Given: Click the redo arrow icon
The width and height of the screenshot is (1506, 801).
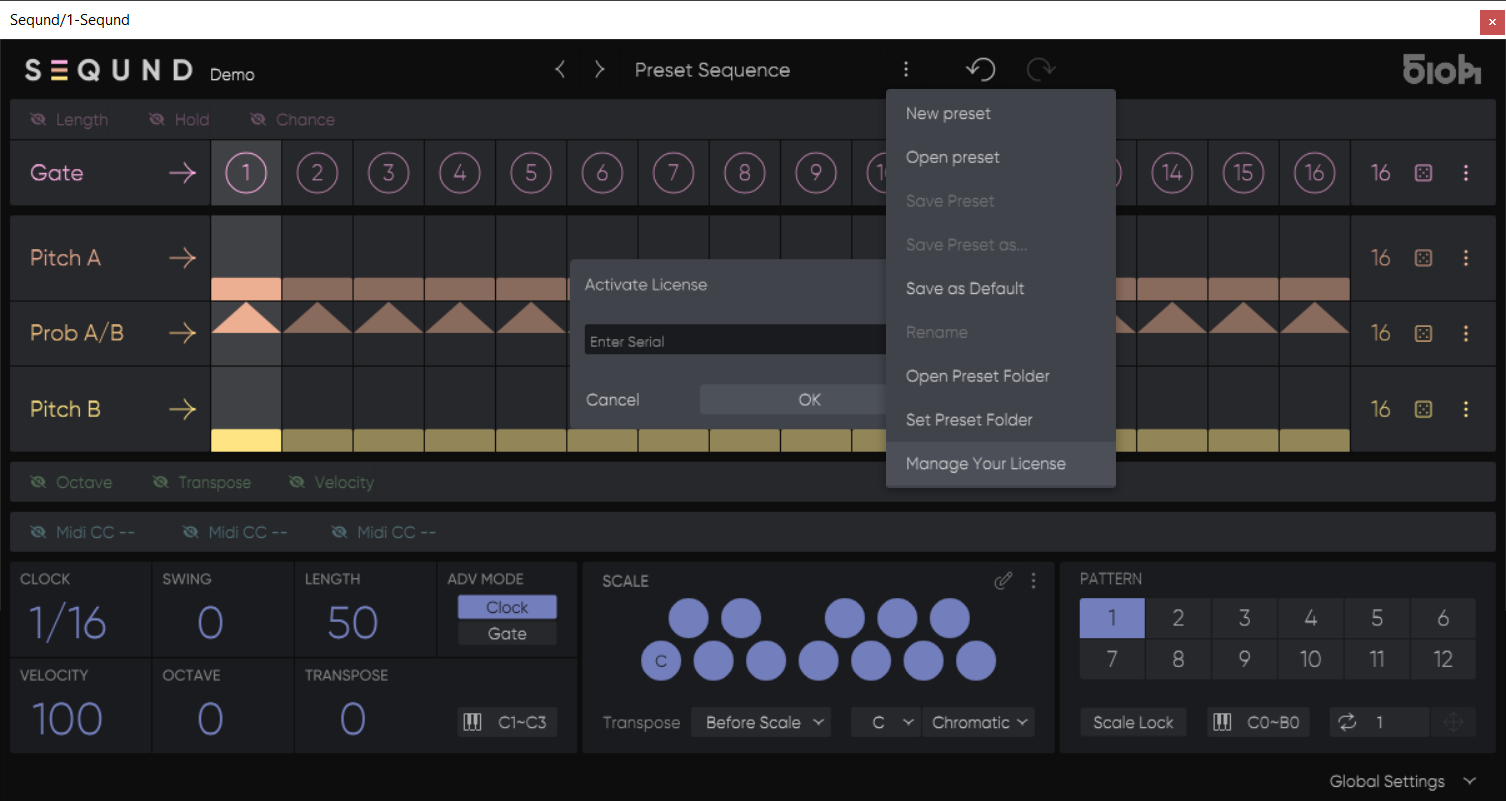Looking at the screenshot, I should pos(1041,69).
